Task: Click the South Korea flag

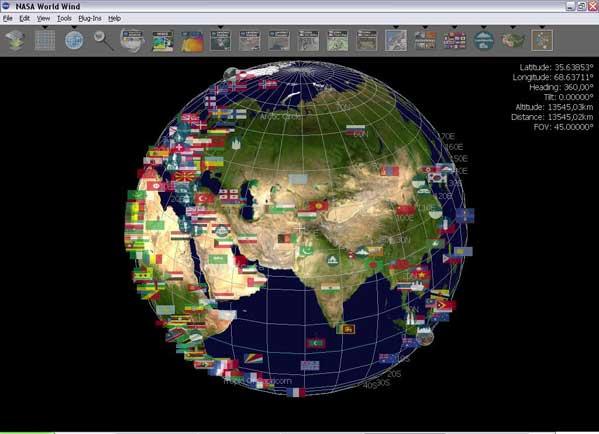Action: [x=437, y=178]
